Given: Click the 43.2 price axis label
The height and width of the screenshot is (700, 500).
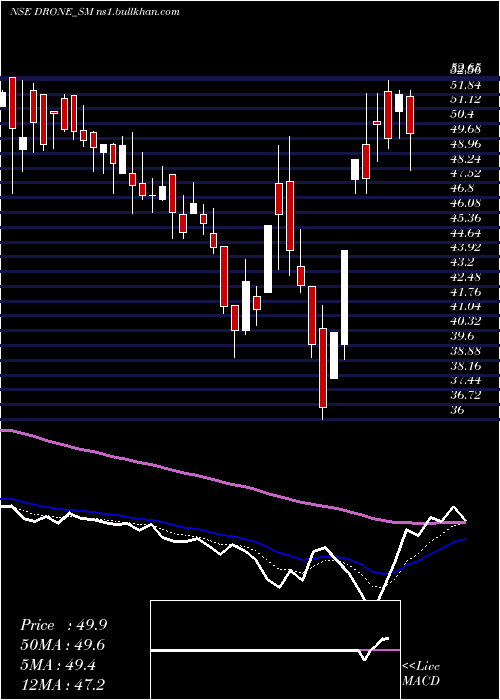Looking at the screenshot, I should point(462,262).
